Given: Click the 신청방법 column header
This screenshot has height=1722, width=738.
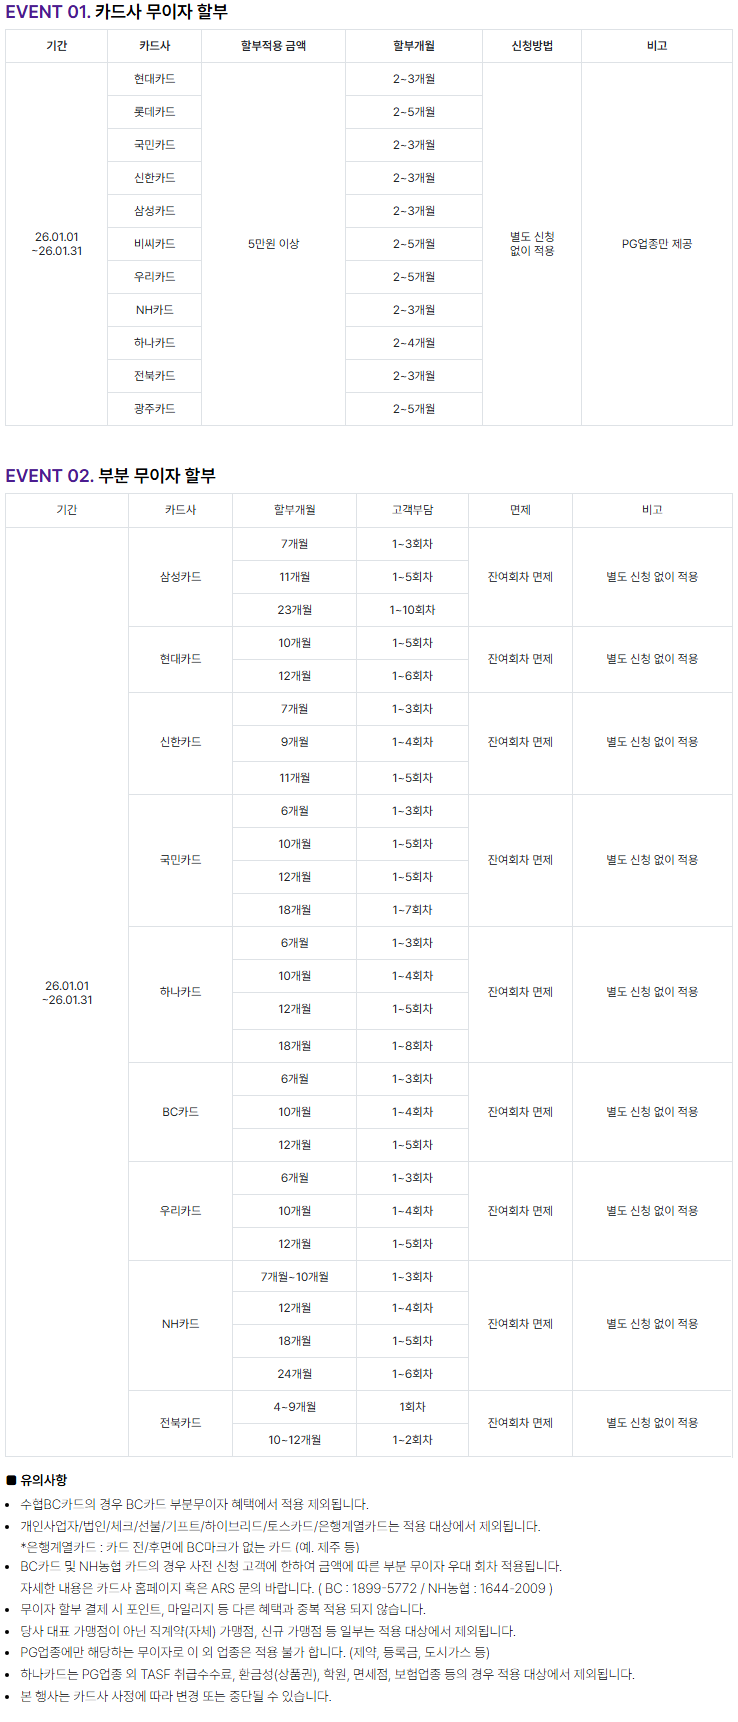Looking at the screenshot, I should [532, 46].
